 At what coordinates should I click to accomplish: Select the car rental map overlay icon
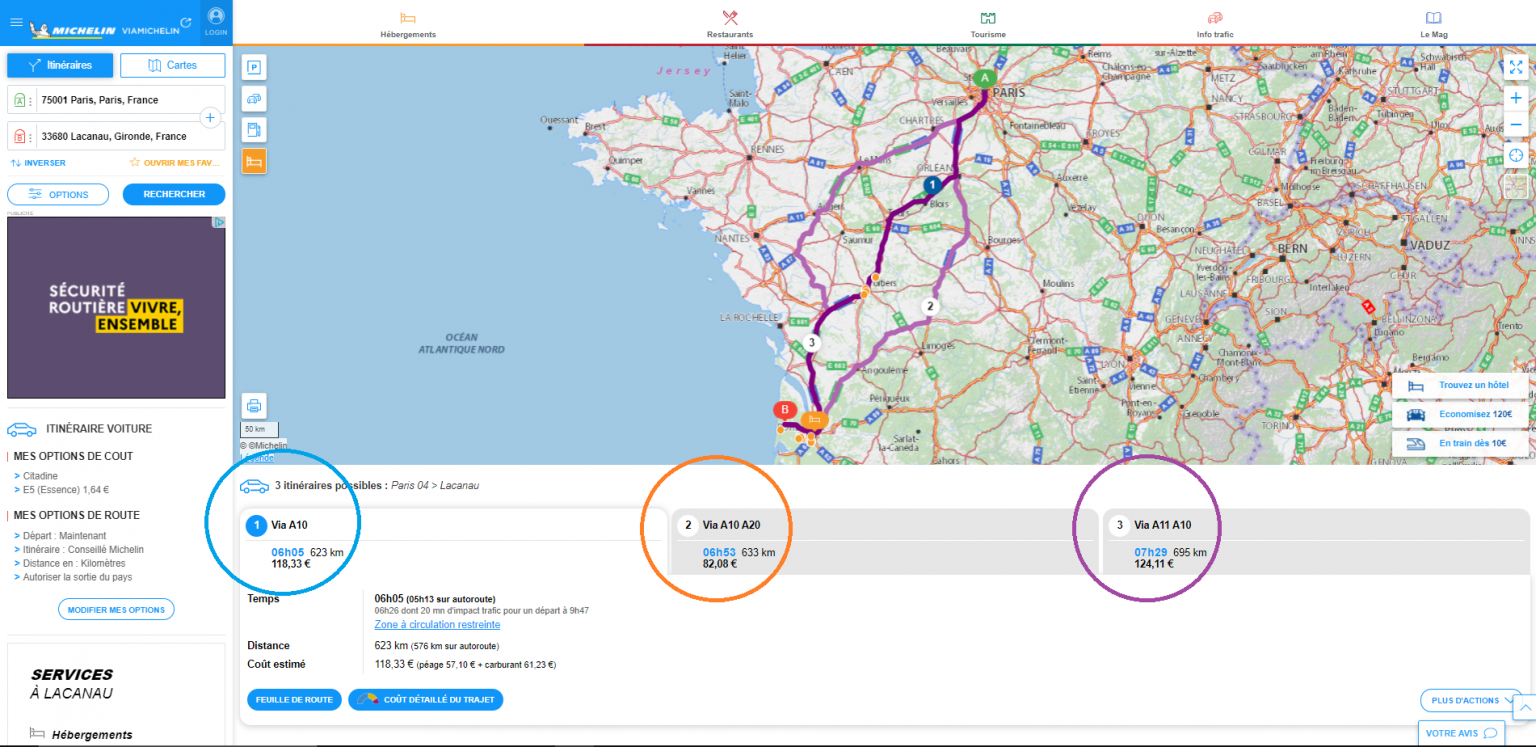(x=253, y=98)
